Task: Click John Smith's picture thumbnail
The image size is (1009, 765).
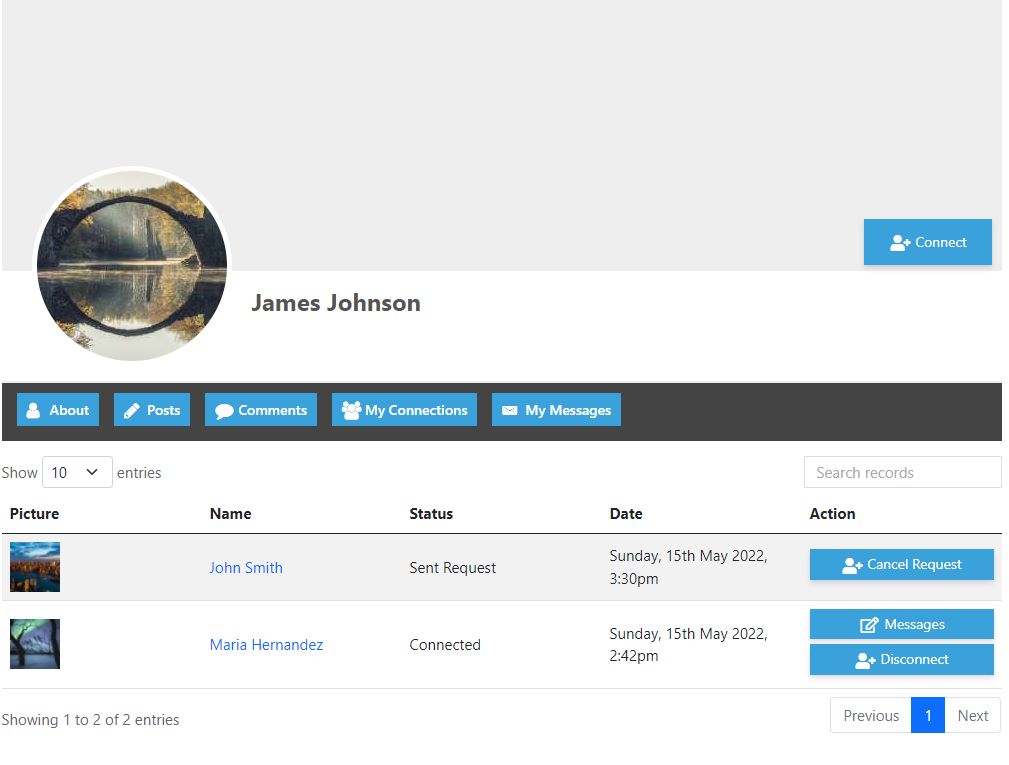Action: click(35, 567)
